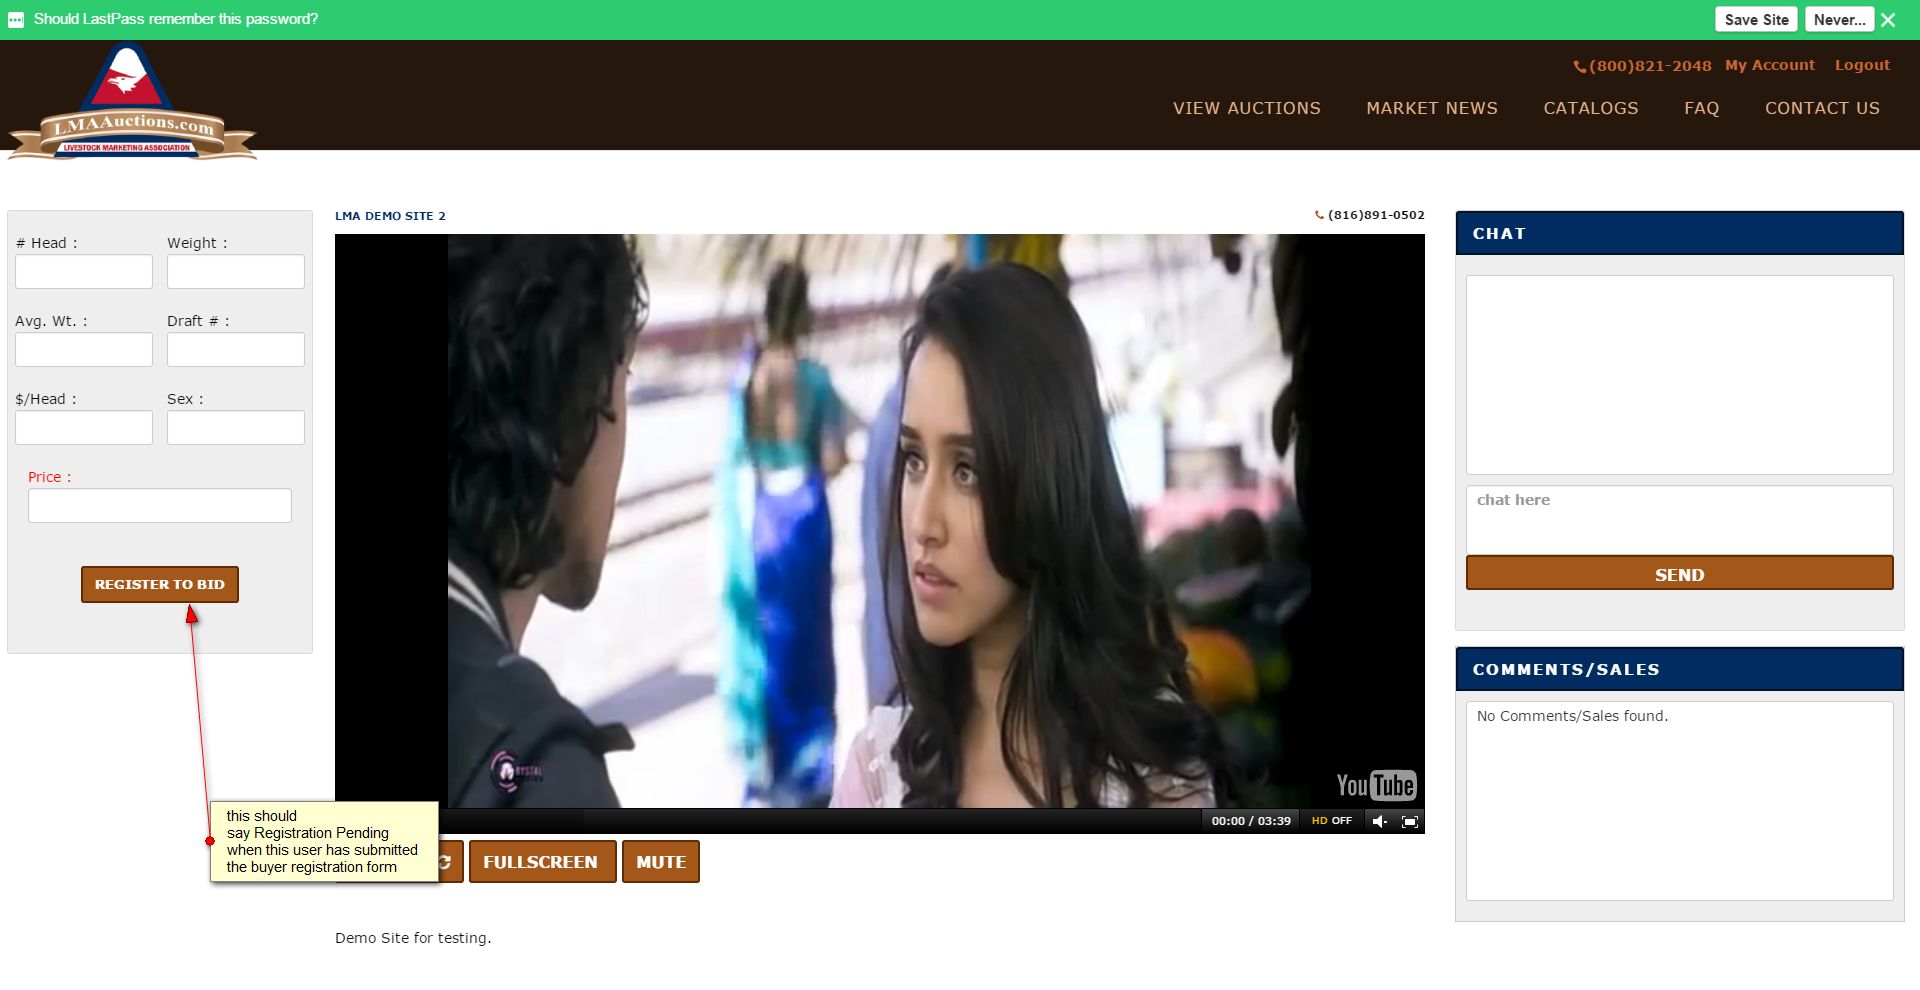Click the Sex input field
The image size is (1920, 990).
click(236, 427)
